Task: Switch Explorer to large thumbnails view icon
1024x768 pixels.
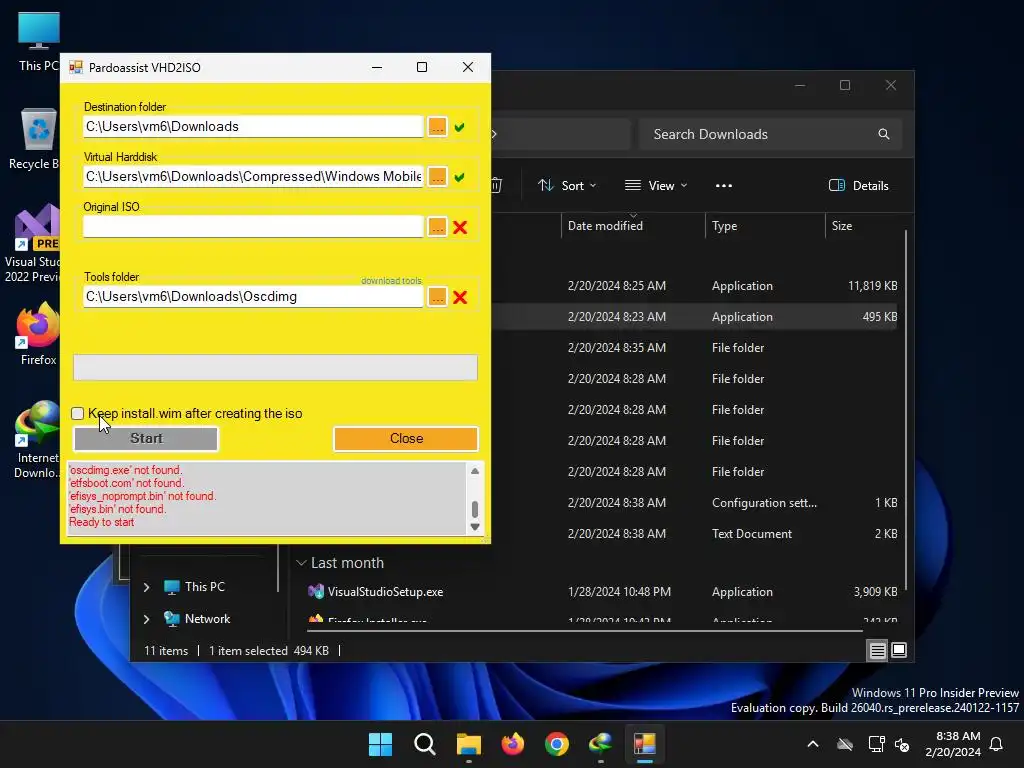Action: pos(899,650)
